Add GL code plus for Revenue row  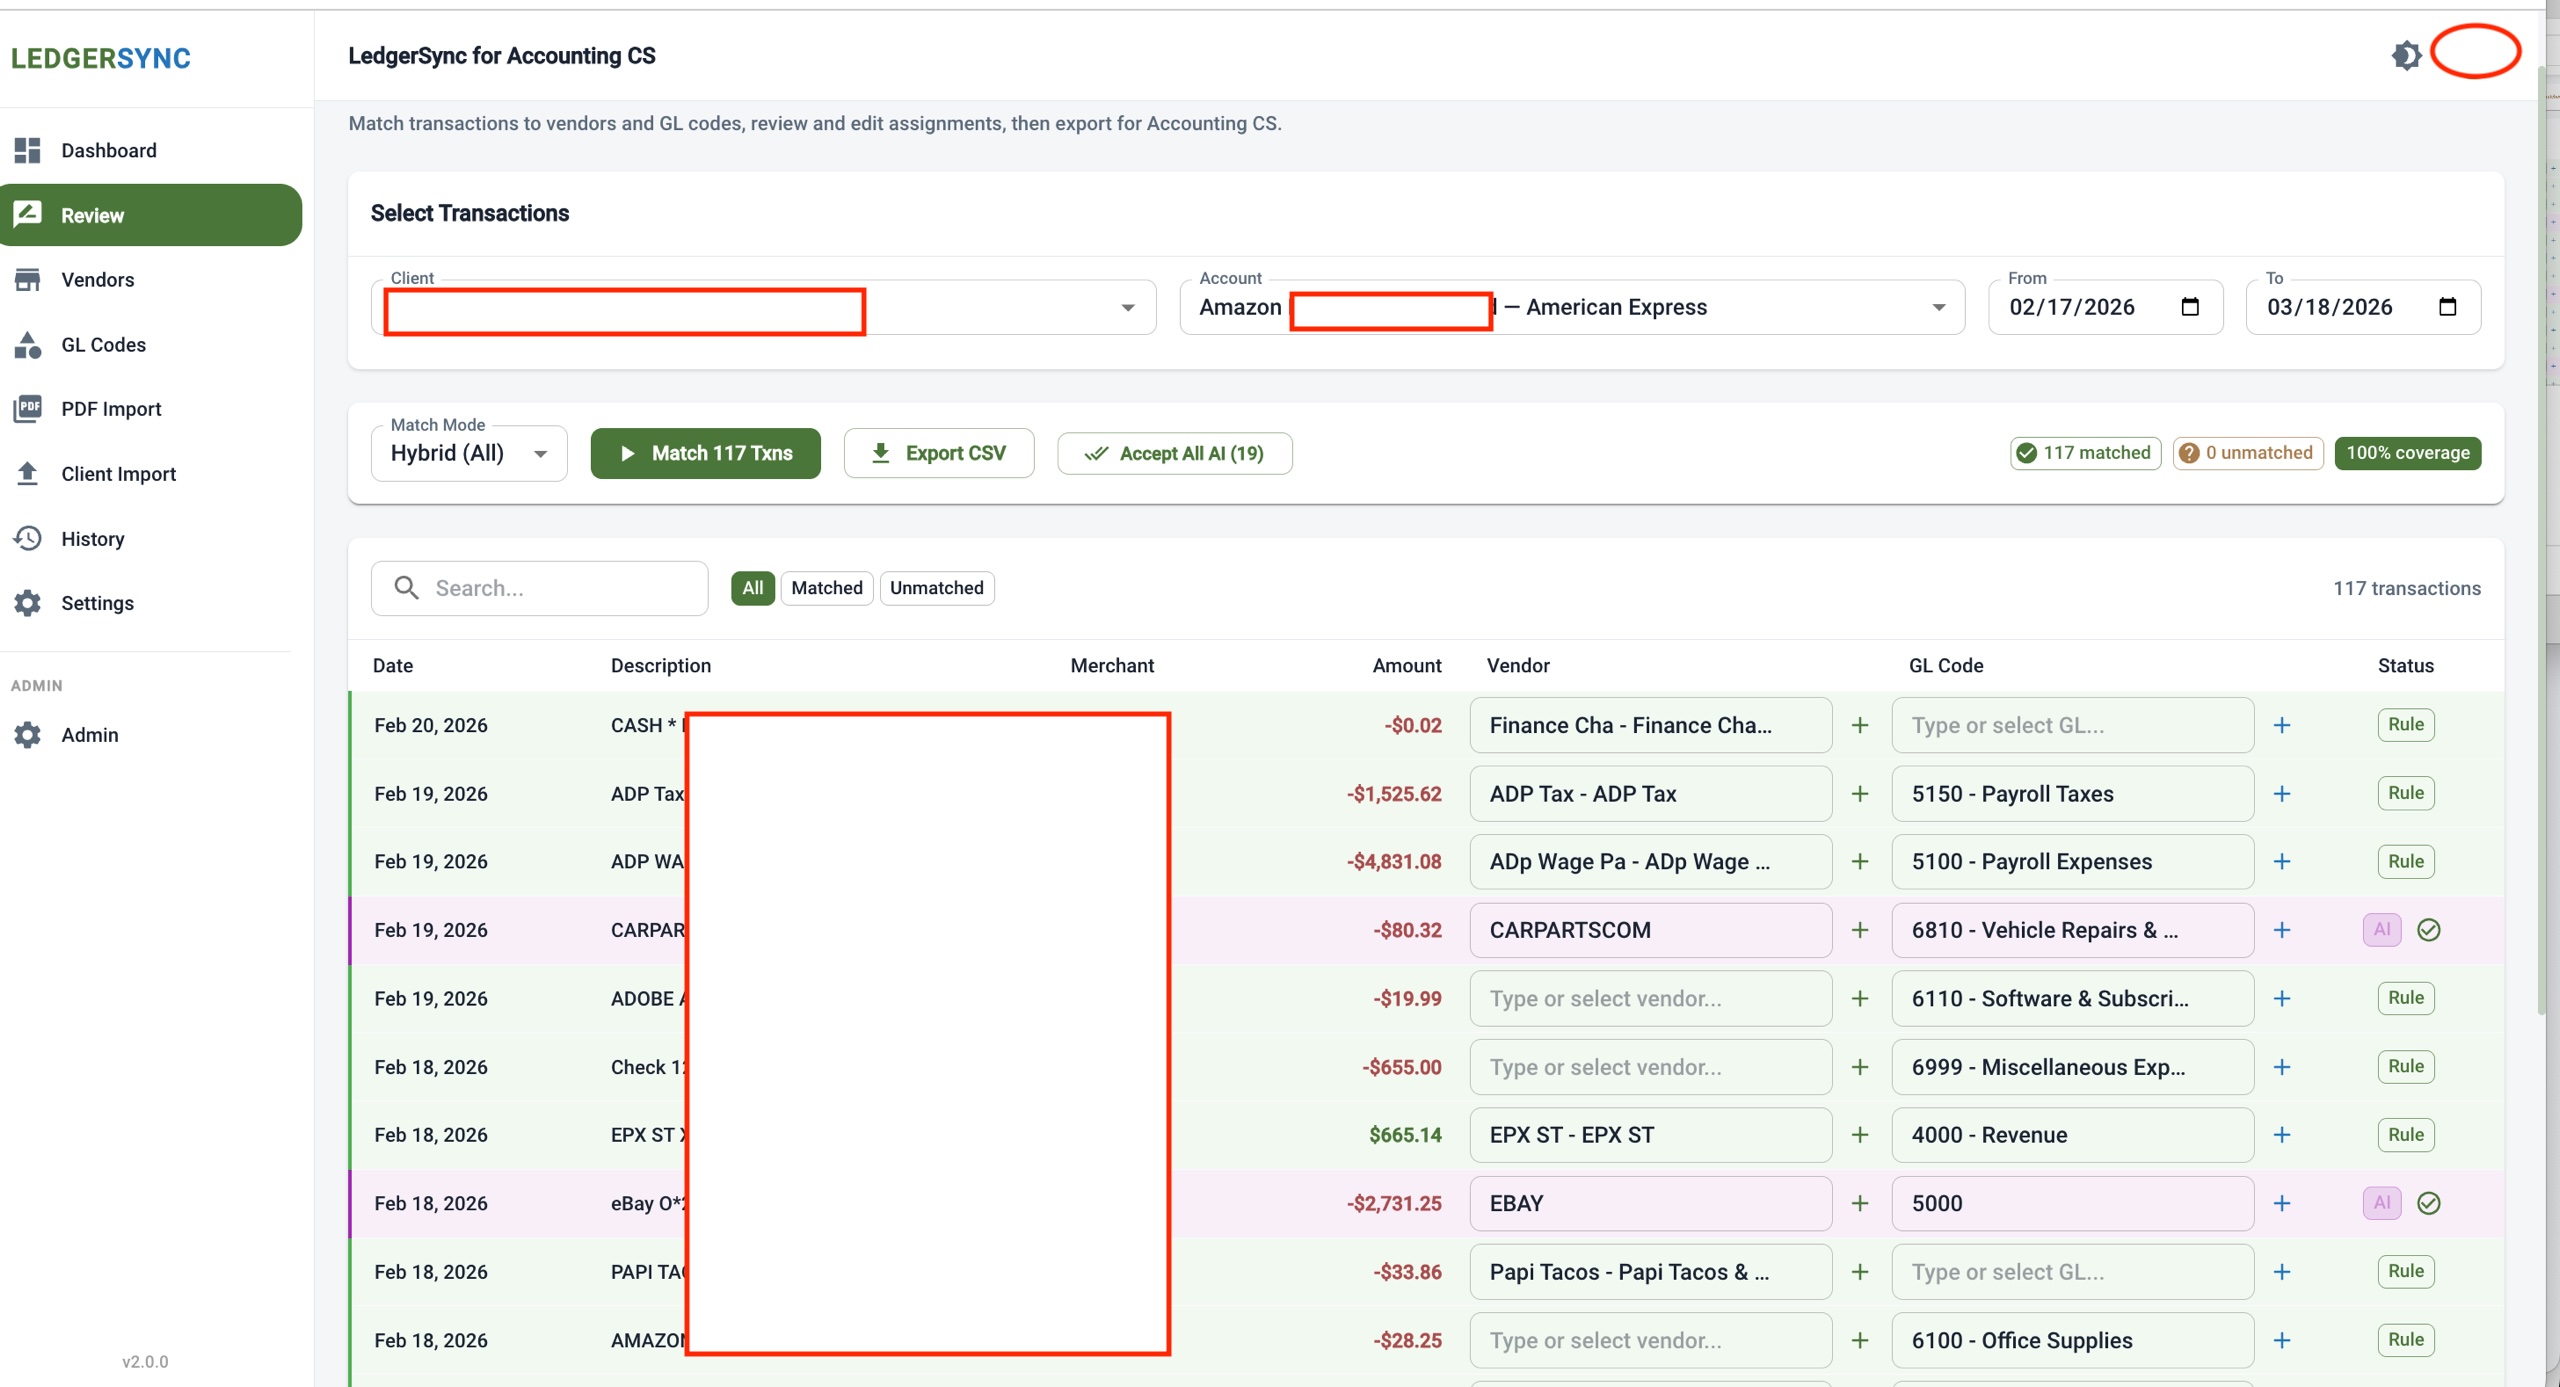[x=2282, y=1134]
